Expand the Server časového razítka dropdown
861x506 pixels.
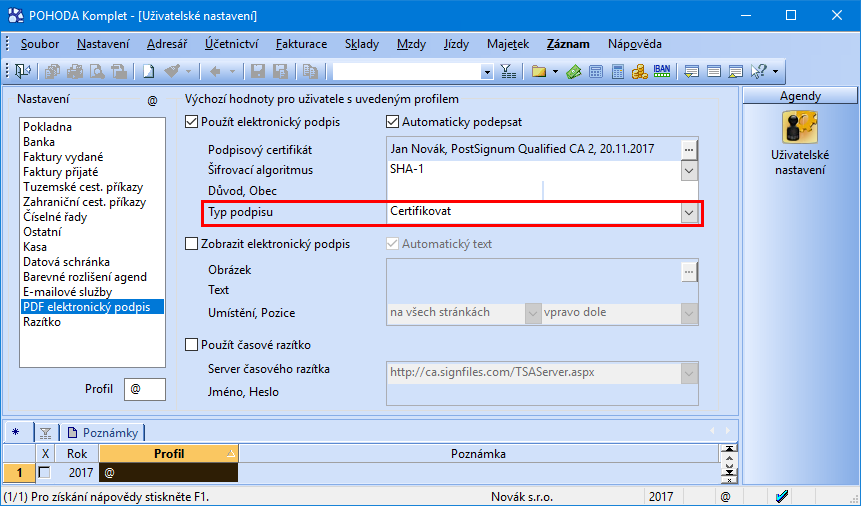tap(689, 374)
